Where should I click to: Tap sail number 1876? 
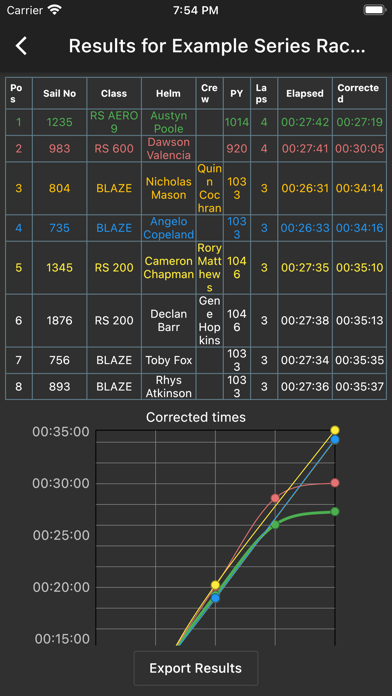click(59, 320)
